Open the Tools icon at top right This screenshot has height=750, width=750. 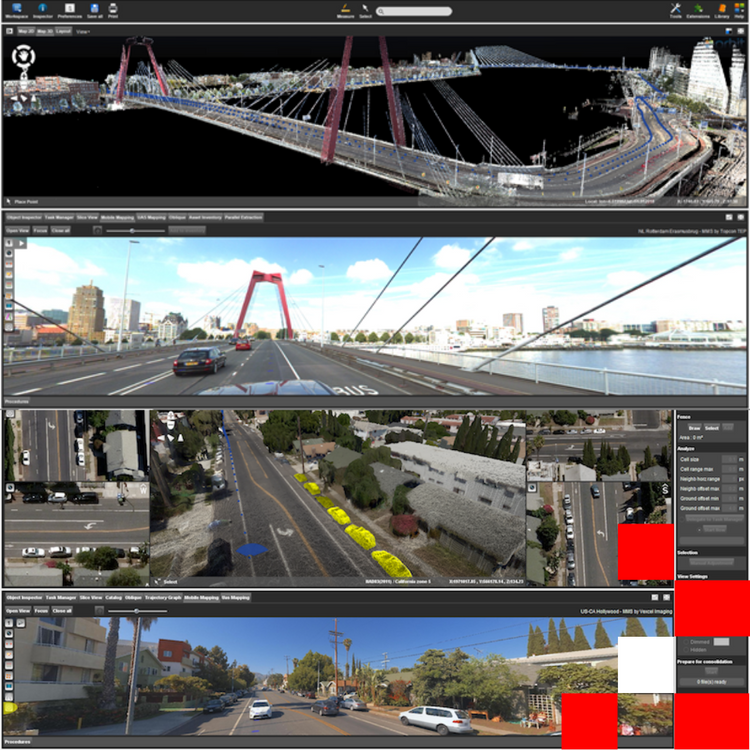coord(675,9)
